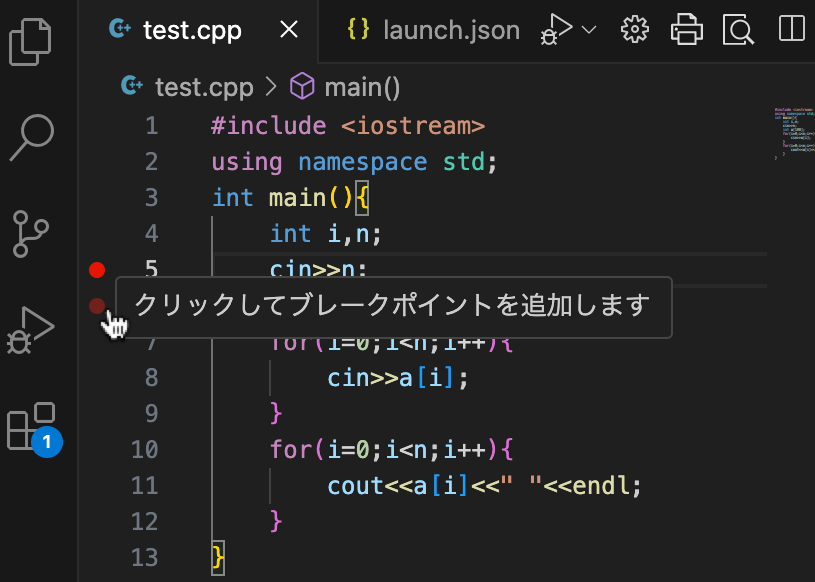Click the debug run button in toolbar
This screenshot has height=582, width=815.
pyautogui.click(x=556, y=30)
